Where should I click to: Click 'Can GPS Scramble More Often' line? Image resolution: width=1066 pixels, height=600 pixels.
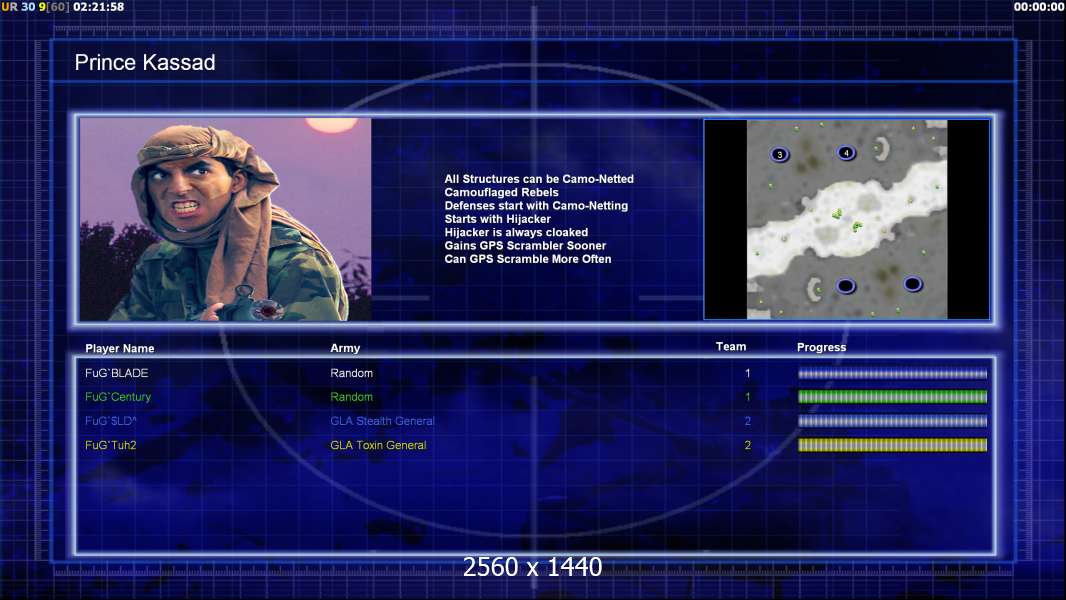(x=528, y=259)
